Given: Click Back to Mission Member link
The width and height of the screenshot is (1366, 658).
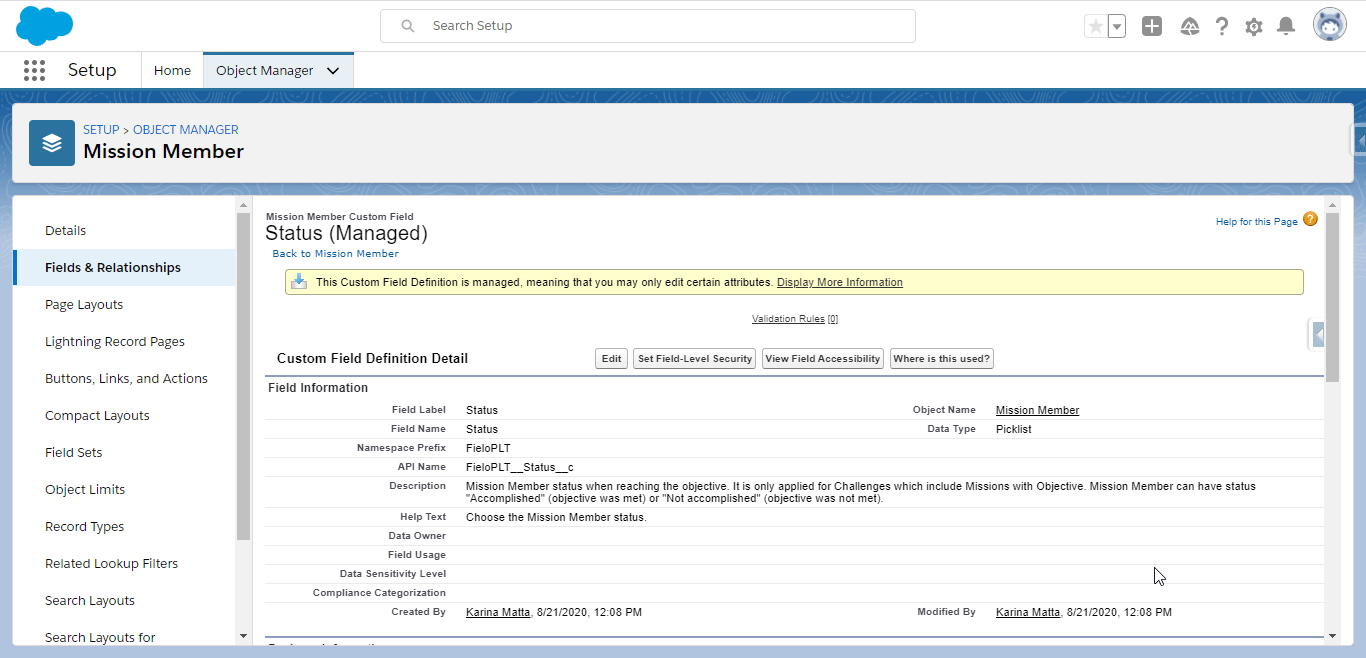Looking at the screenshot, I should tap(335, 254).
